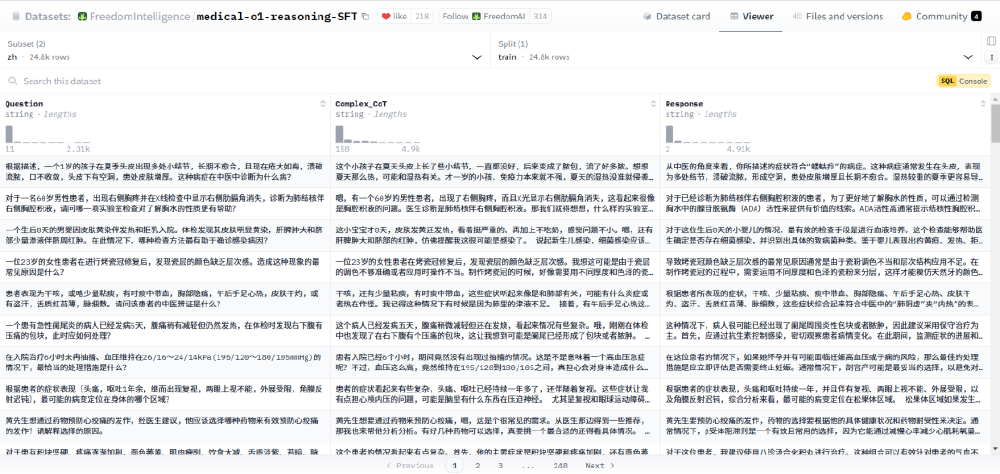Open the 314 followers count
1000x474 pixels.
pyautogui.click(x=540, y=17)
